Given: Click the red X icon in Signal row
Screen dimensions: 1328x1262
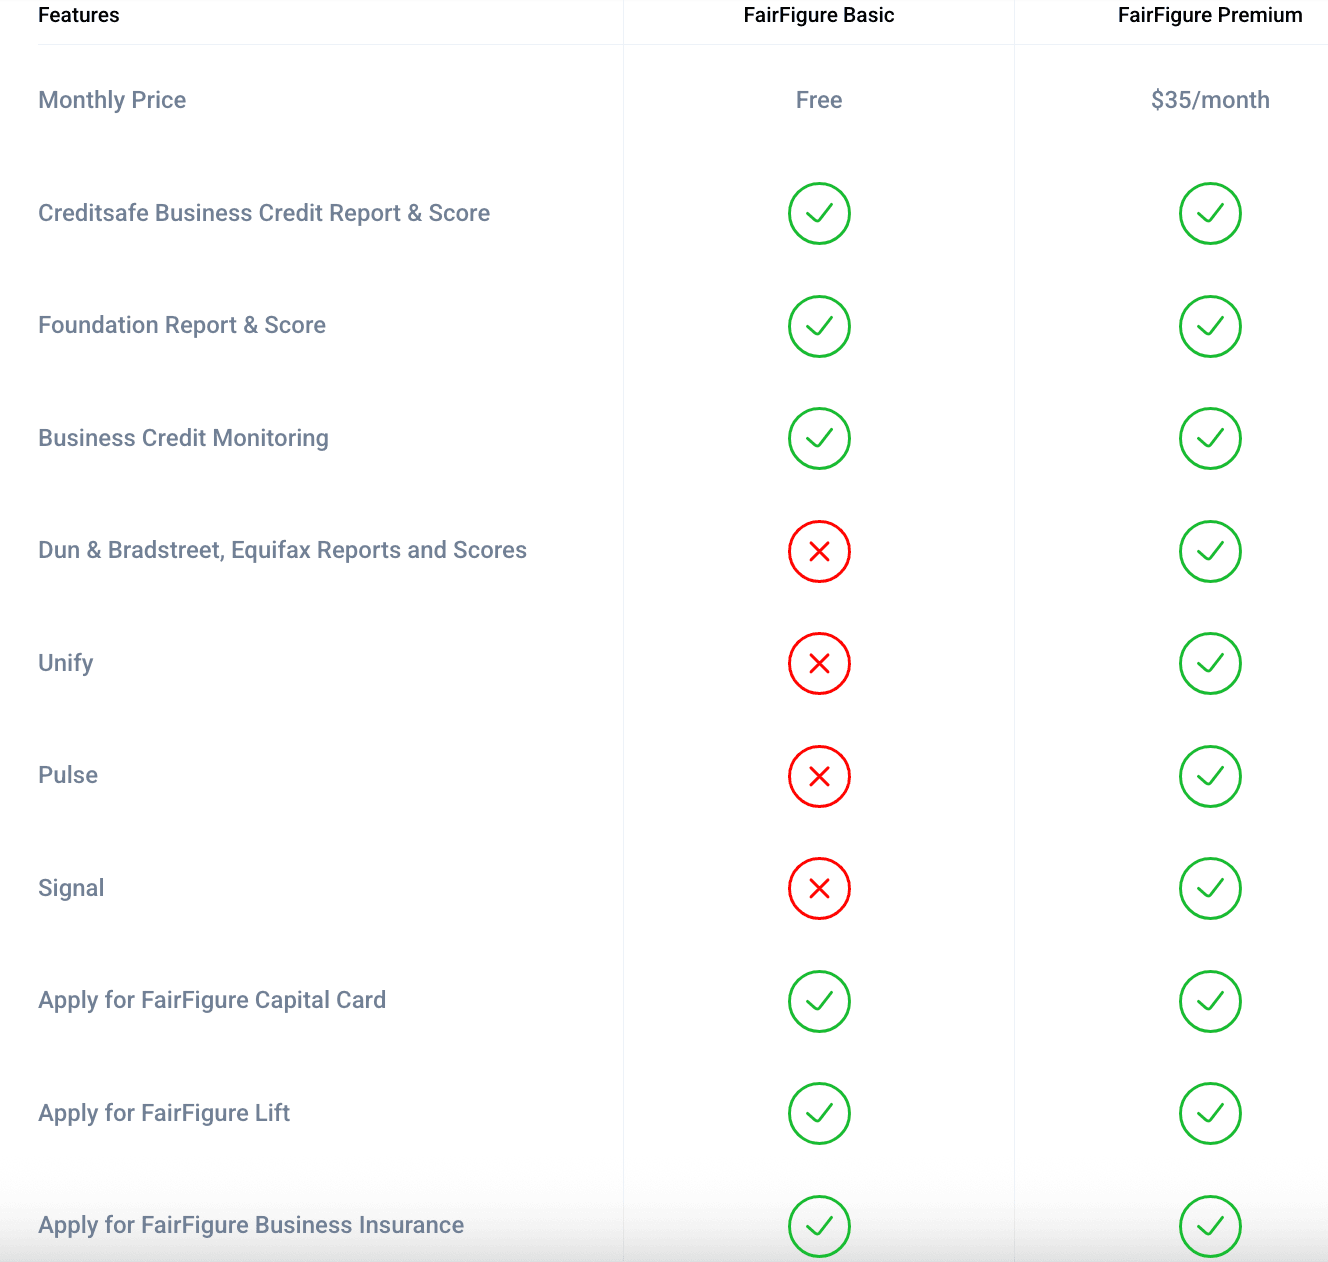Looking at the screenshot, I should (x=819, y=888).
